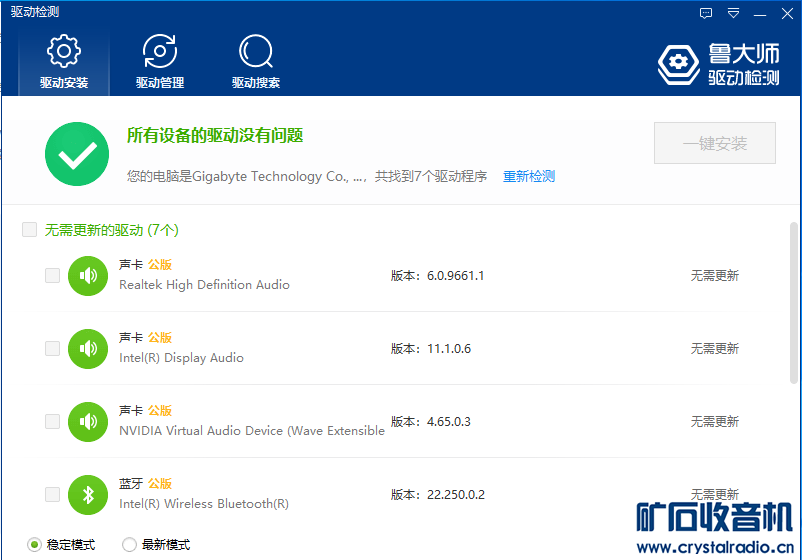Click the Intel Display Audio speaker icon

pos(88,349)
